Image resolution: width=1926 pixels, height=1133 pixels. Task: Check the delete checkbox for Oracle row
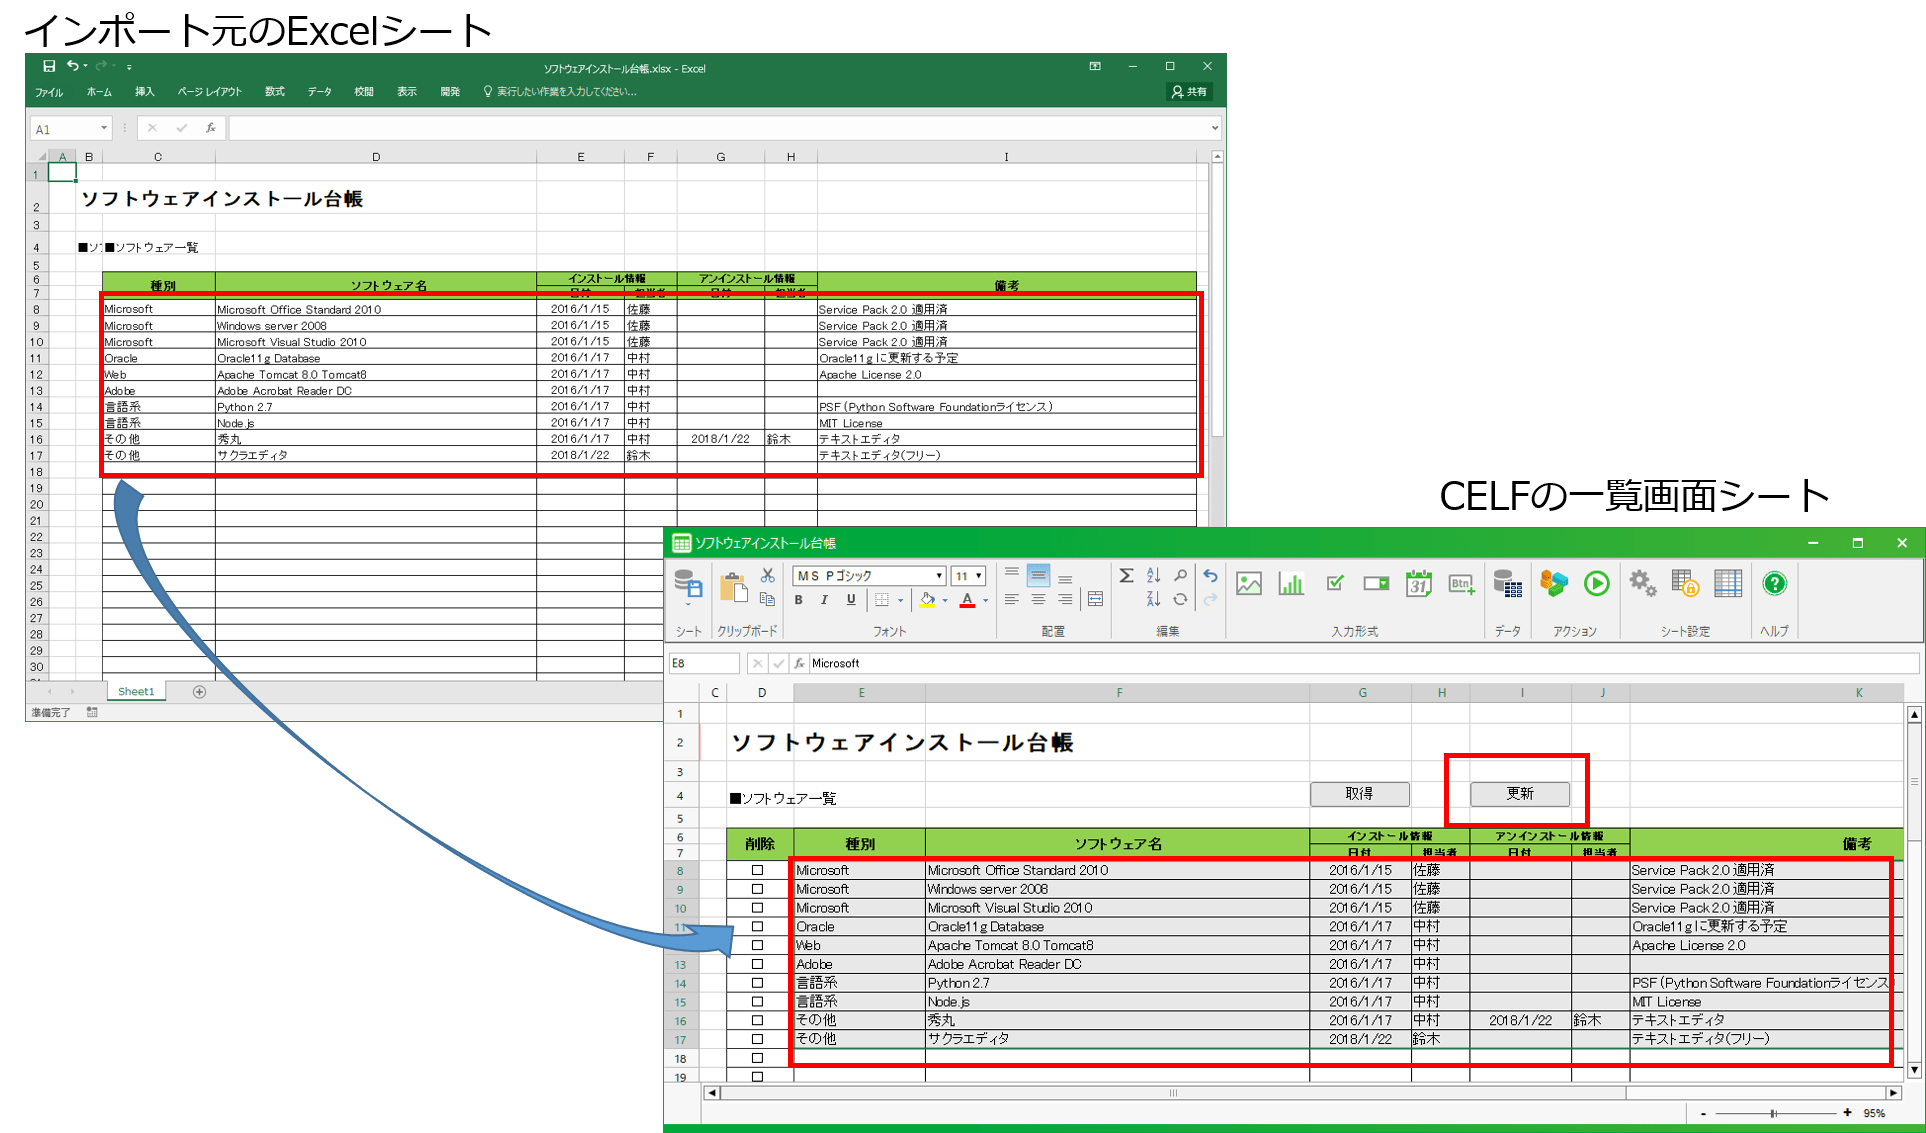[757, 927]
